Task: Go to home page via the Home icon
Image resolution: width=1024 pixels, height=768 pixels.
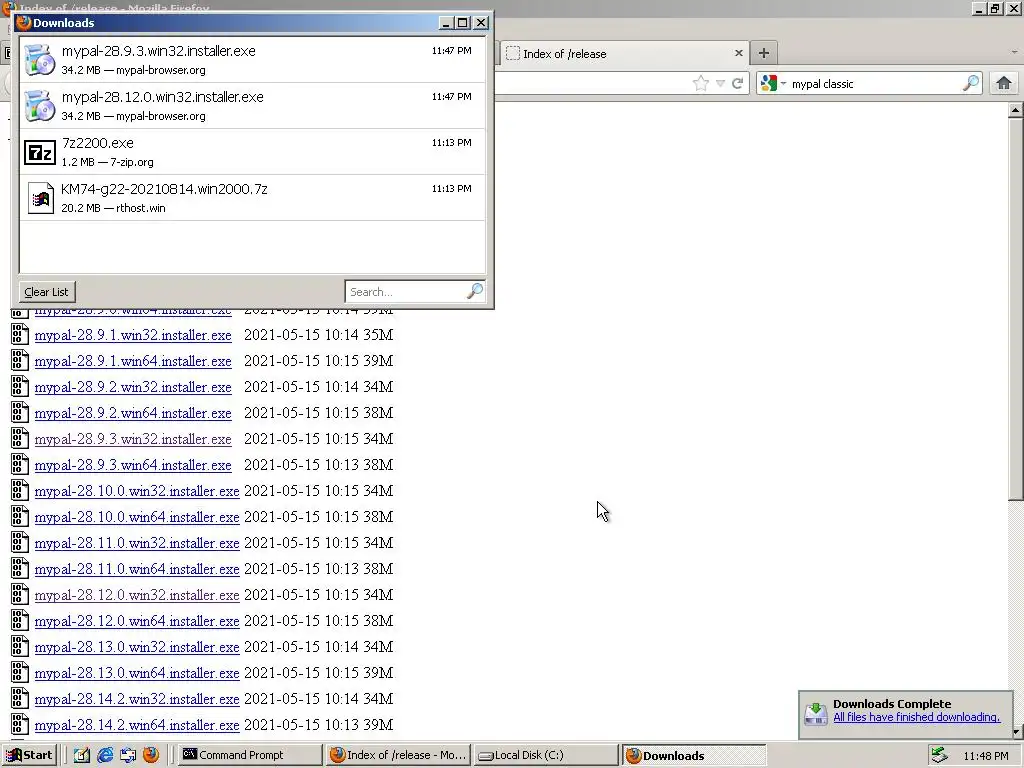Action: 1004,84
